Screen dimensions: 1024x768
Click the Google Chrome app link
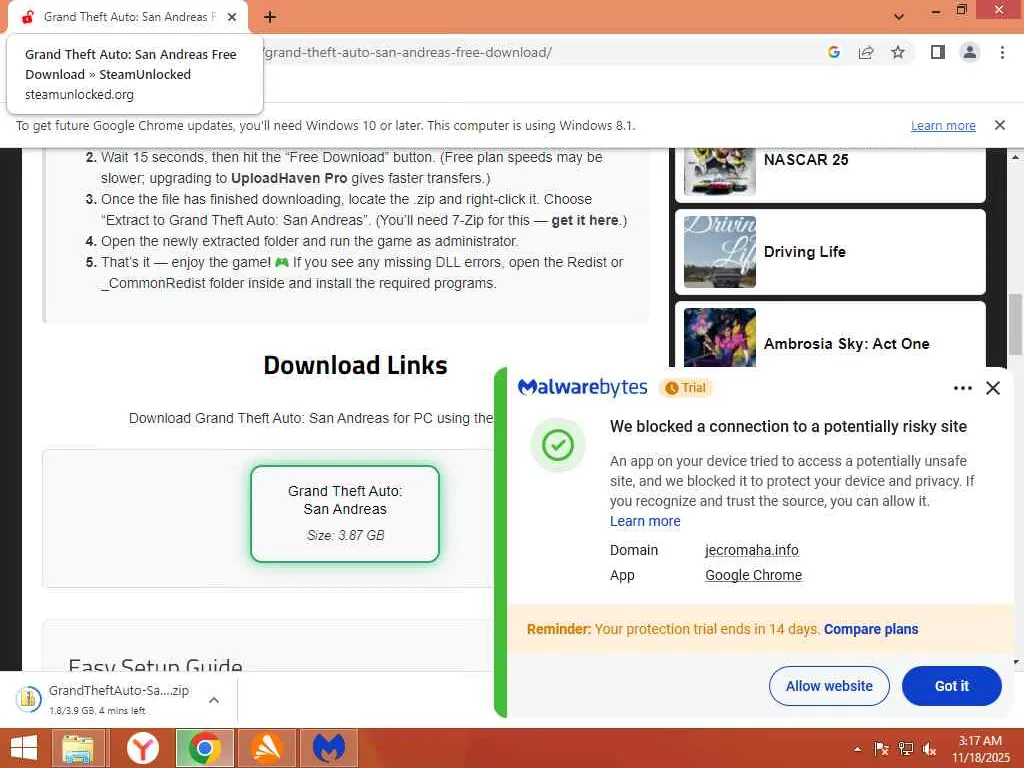(754, 575)
